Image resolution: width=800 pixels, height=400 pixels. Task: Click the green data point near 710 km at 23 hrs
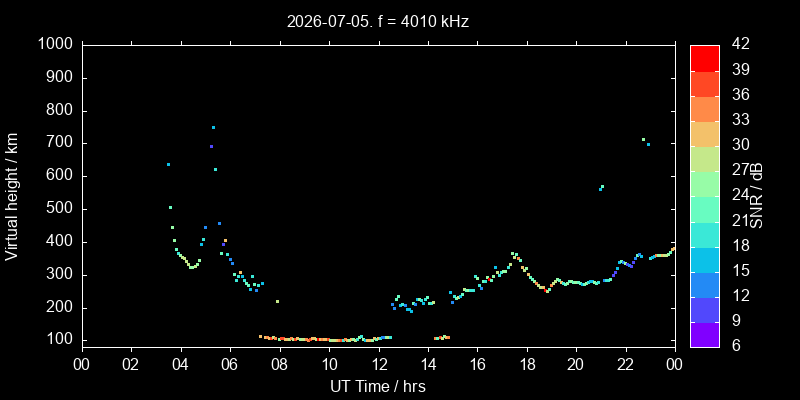643,139
